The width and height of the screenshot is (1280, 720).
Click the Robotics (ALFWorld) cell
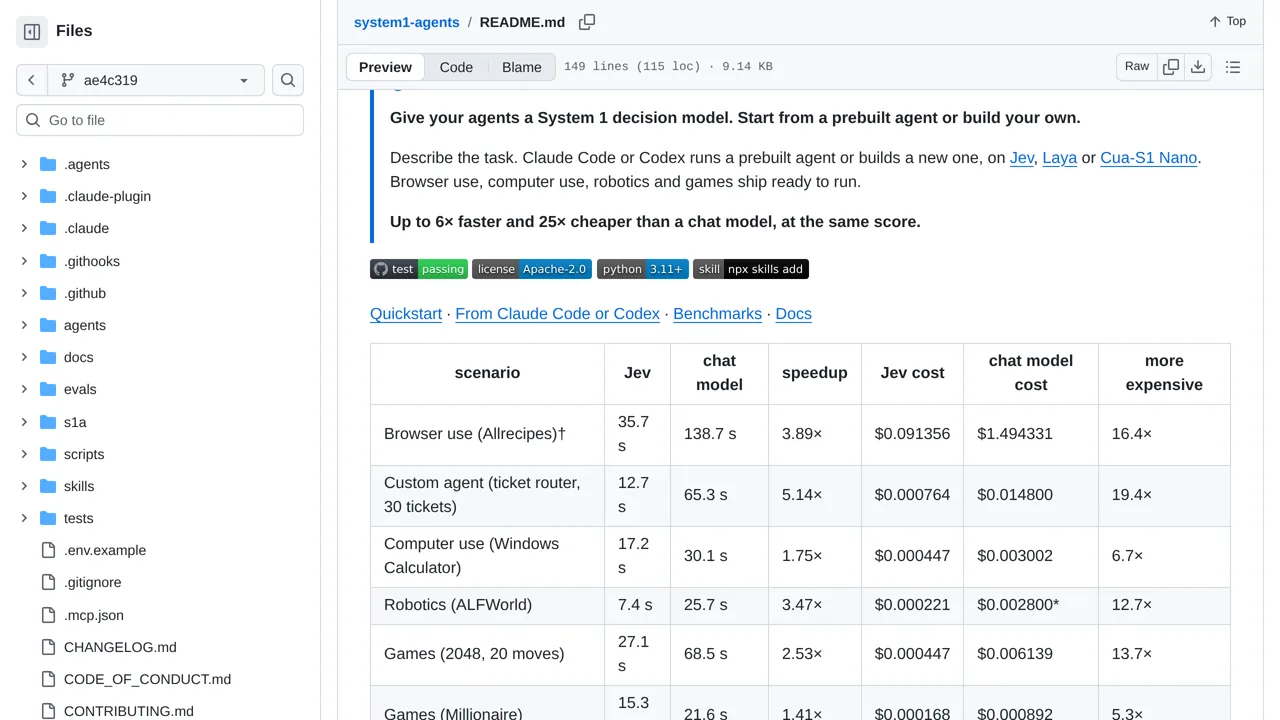pyautogui.click(x=488, y=605)
